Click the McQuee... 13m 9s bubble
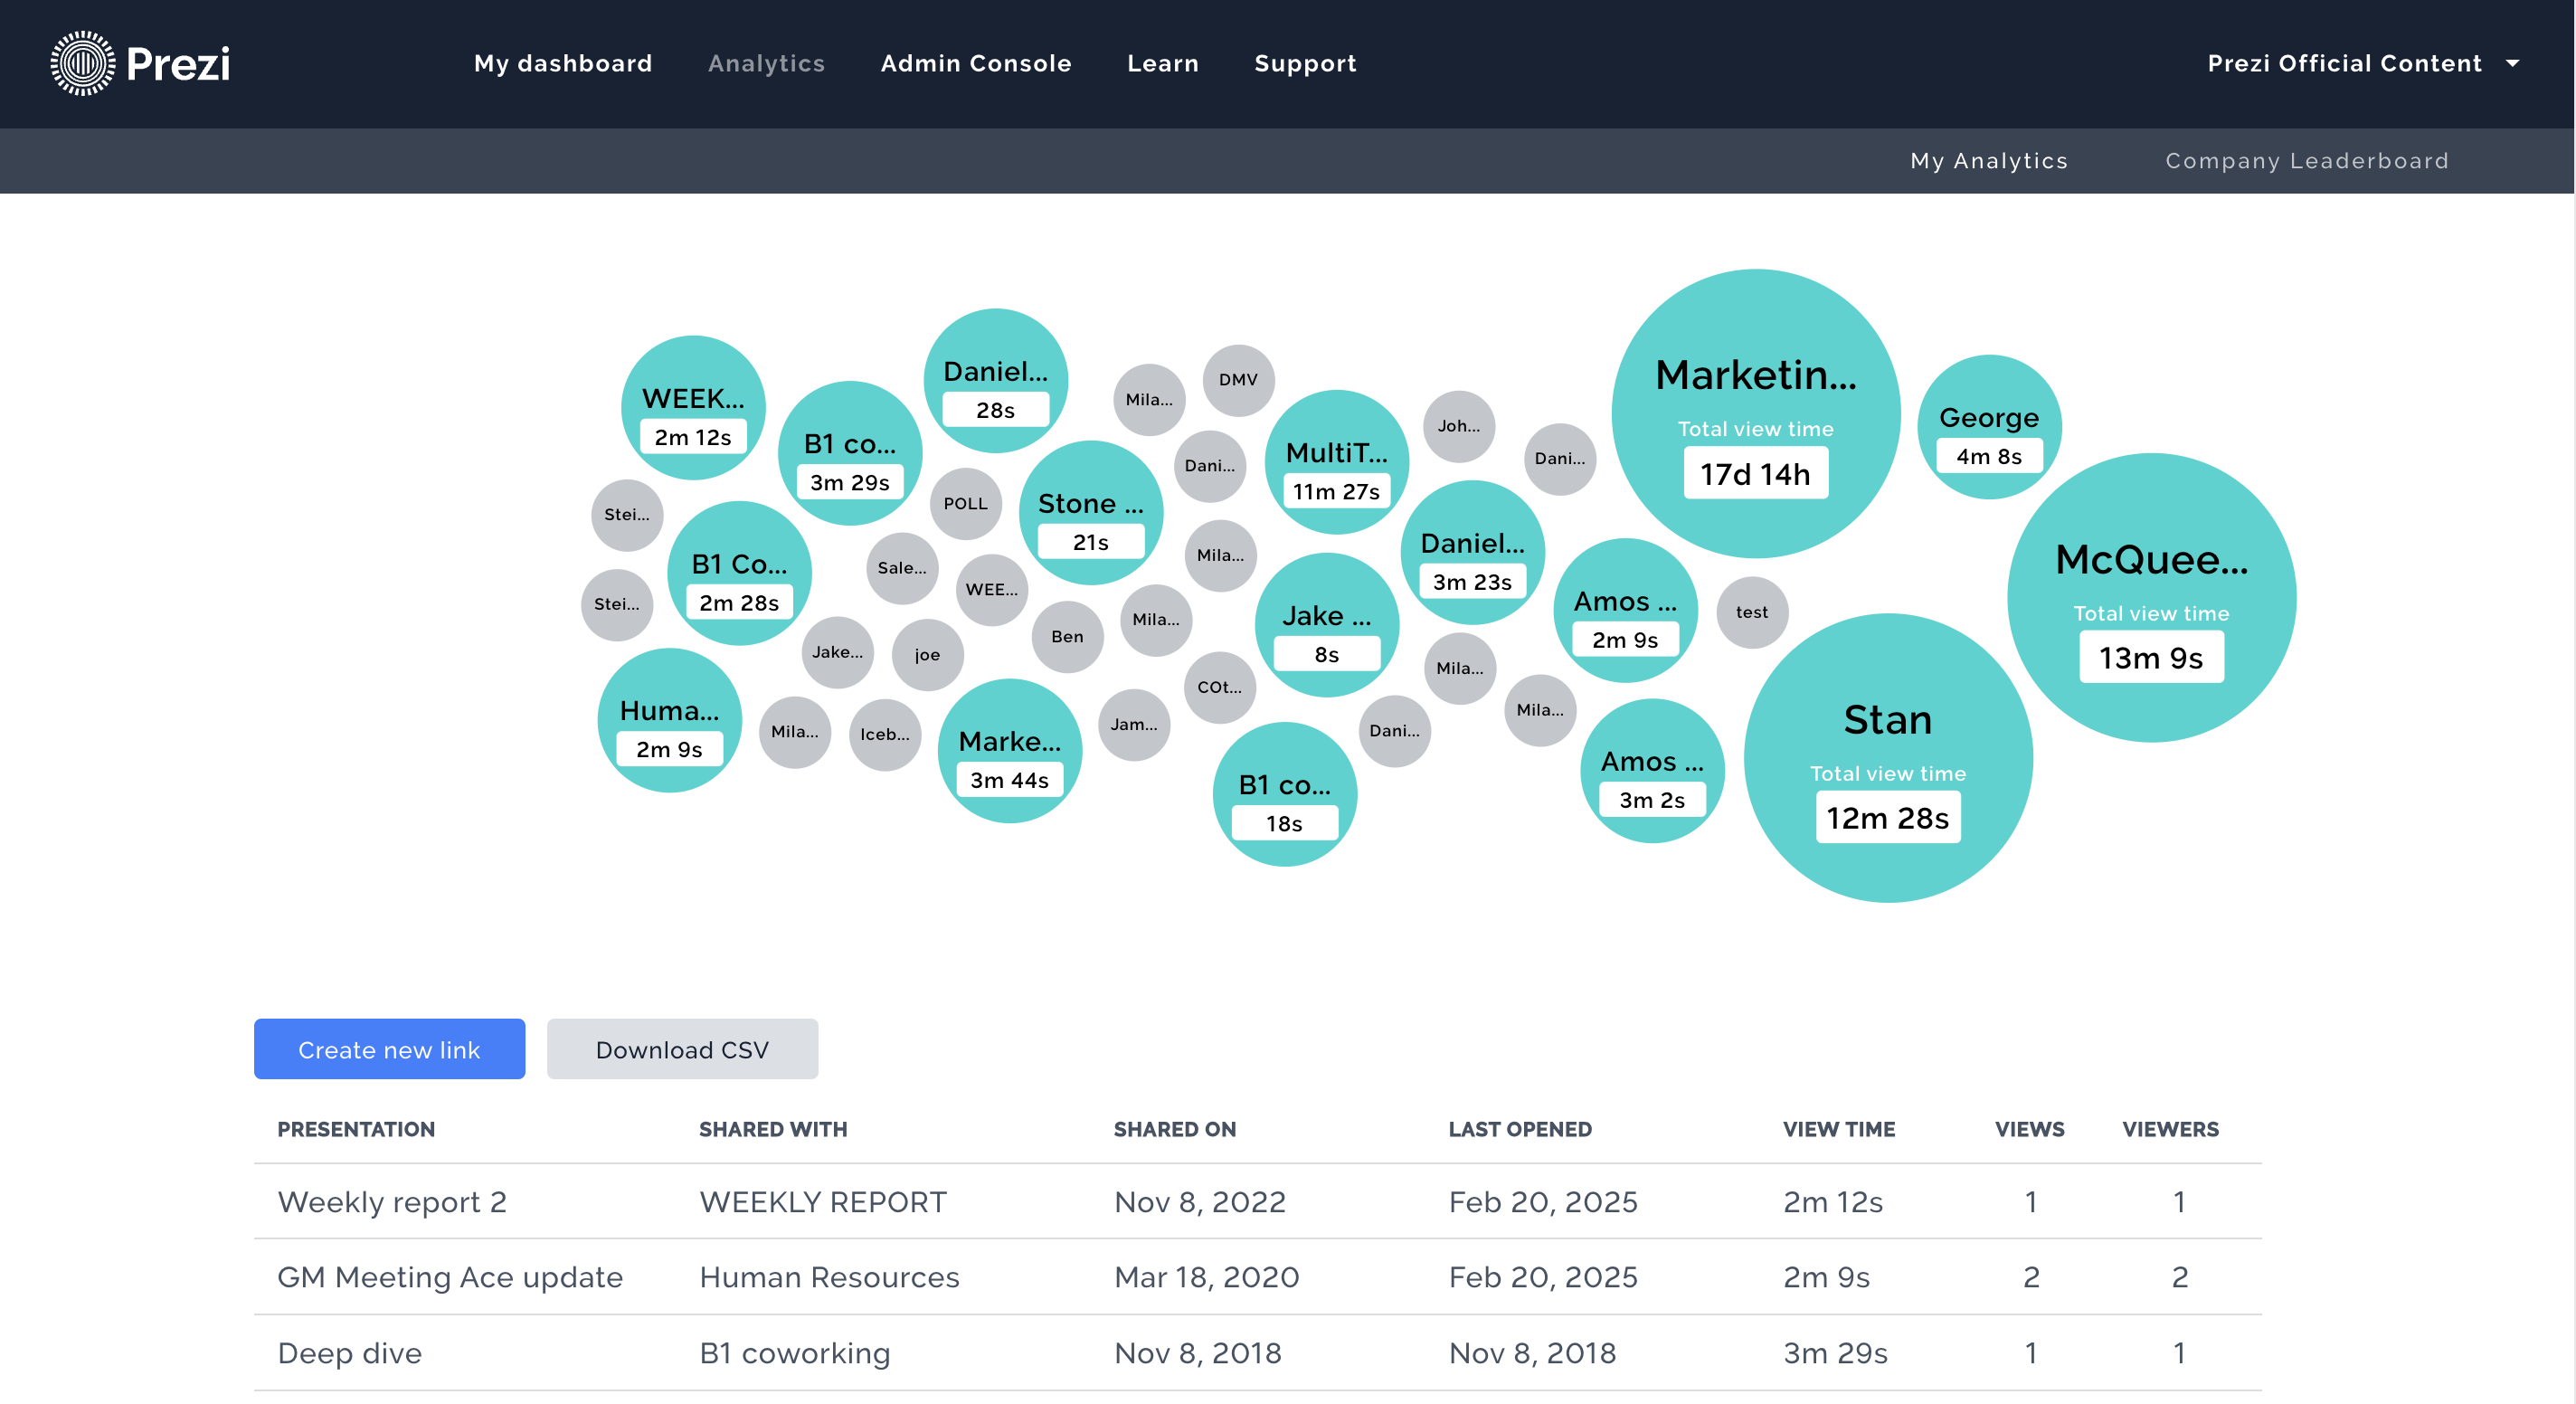Screen dimensions: 2576x1404 [x=2150, y=598]
